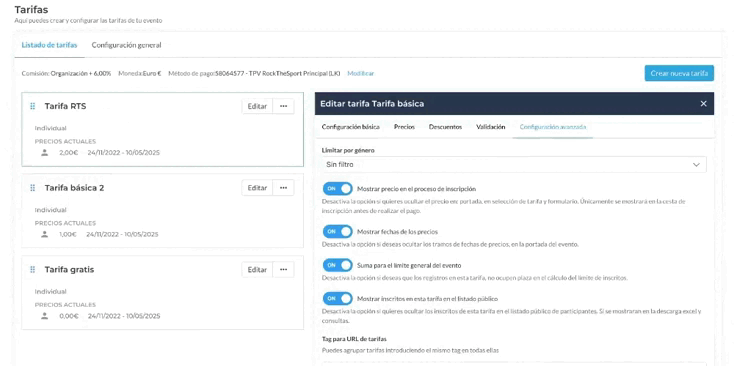The width and height of the screenshot is (734, 366).
Task: Click the Tag para URL de tarifas label
Action: click(x=354, y=338)
